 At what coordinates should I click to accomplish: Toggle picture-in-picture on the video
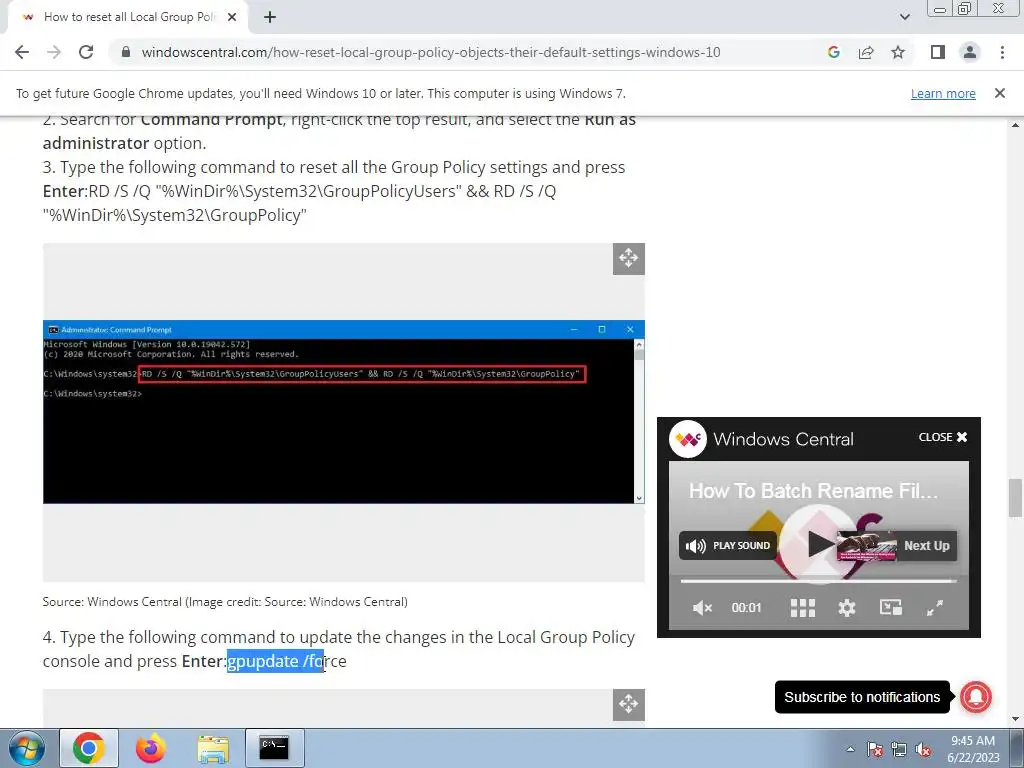coord(891,607)
